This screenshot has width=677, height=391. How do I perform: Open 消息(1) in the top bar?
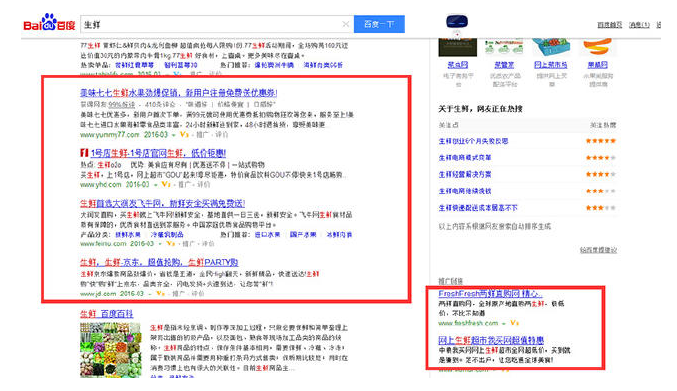639,25
